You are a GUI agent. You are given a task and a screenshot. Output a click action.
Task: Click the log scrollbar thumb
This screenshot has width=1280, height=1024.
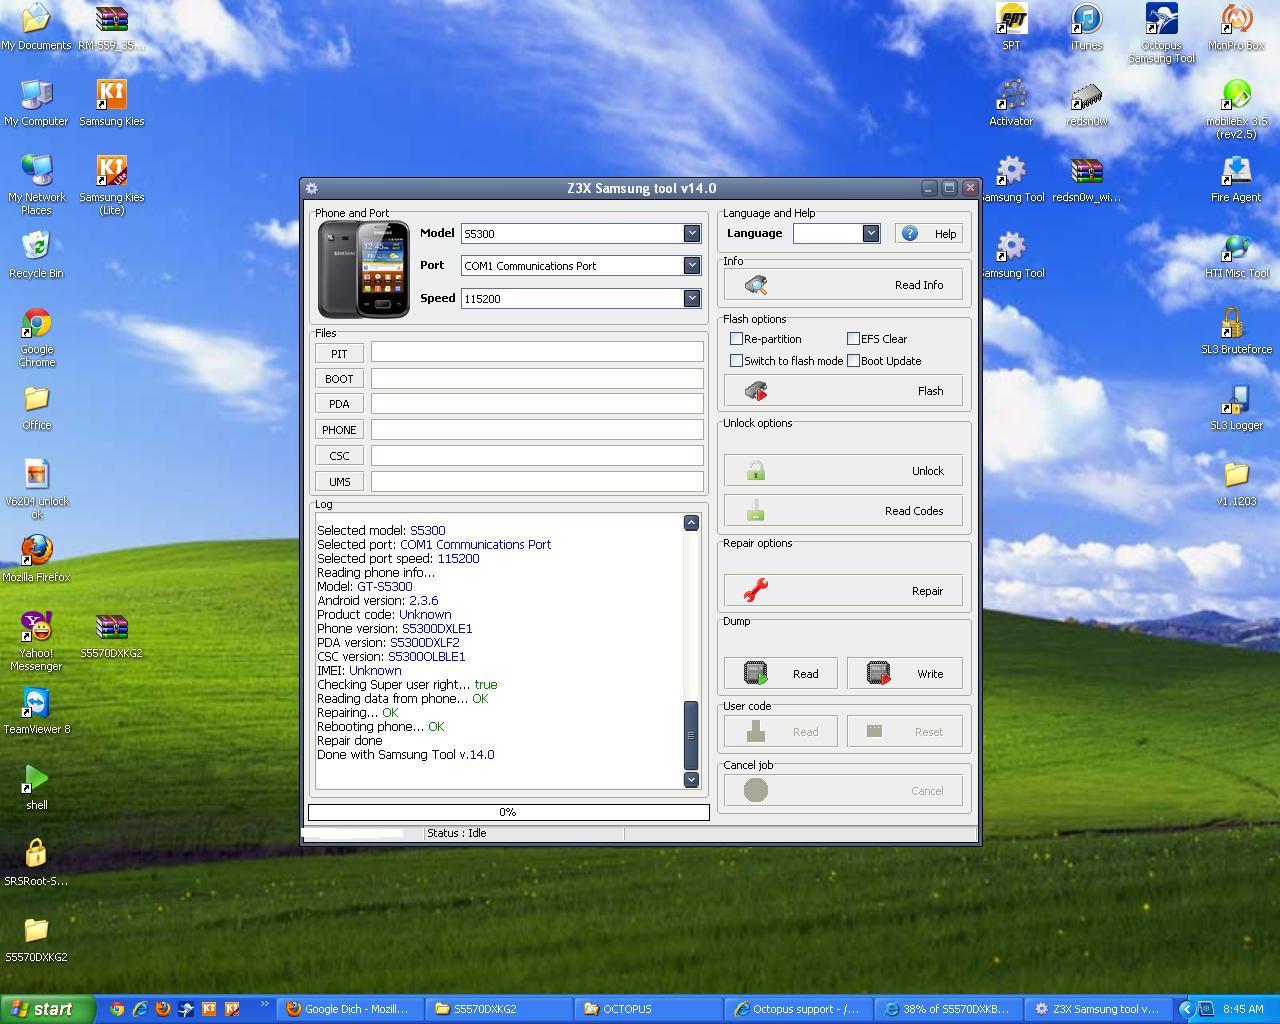coord(691,735)
